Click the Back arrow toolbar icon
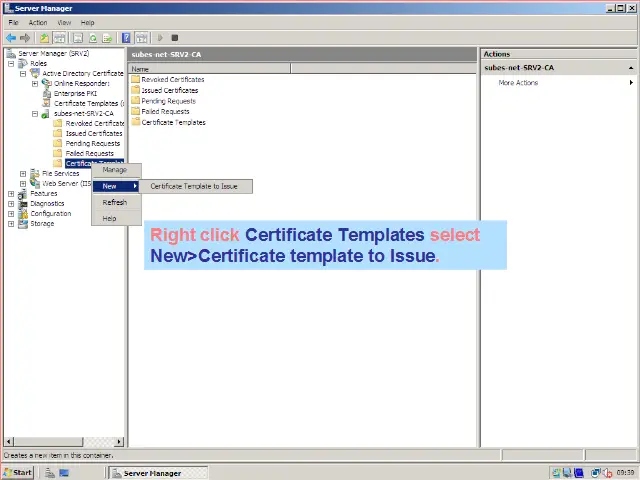This screenshot has width=640, height=480. (11, 38)
